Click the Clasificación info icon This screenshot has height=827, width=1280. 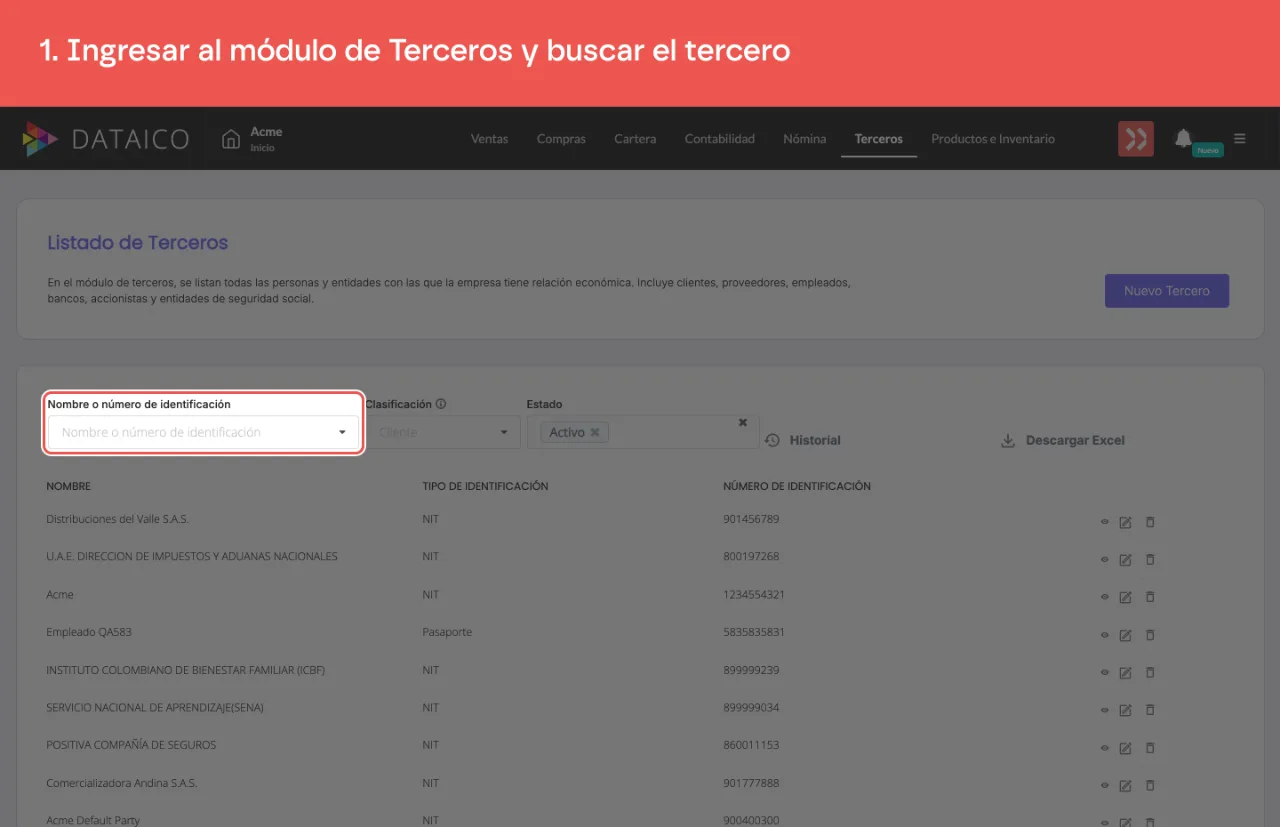(441, 404)
